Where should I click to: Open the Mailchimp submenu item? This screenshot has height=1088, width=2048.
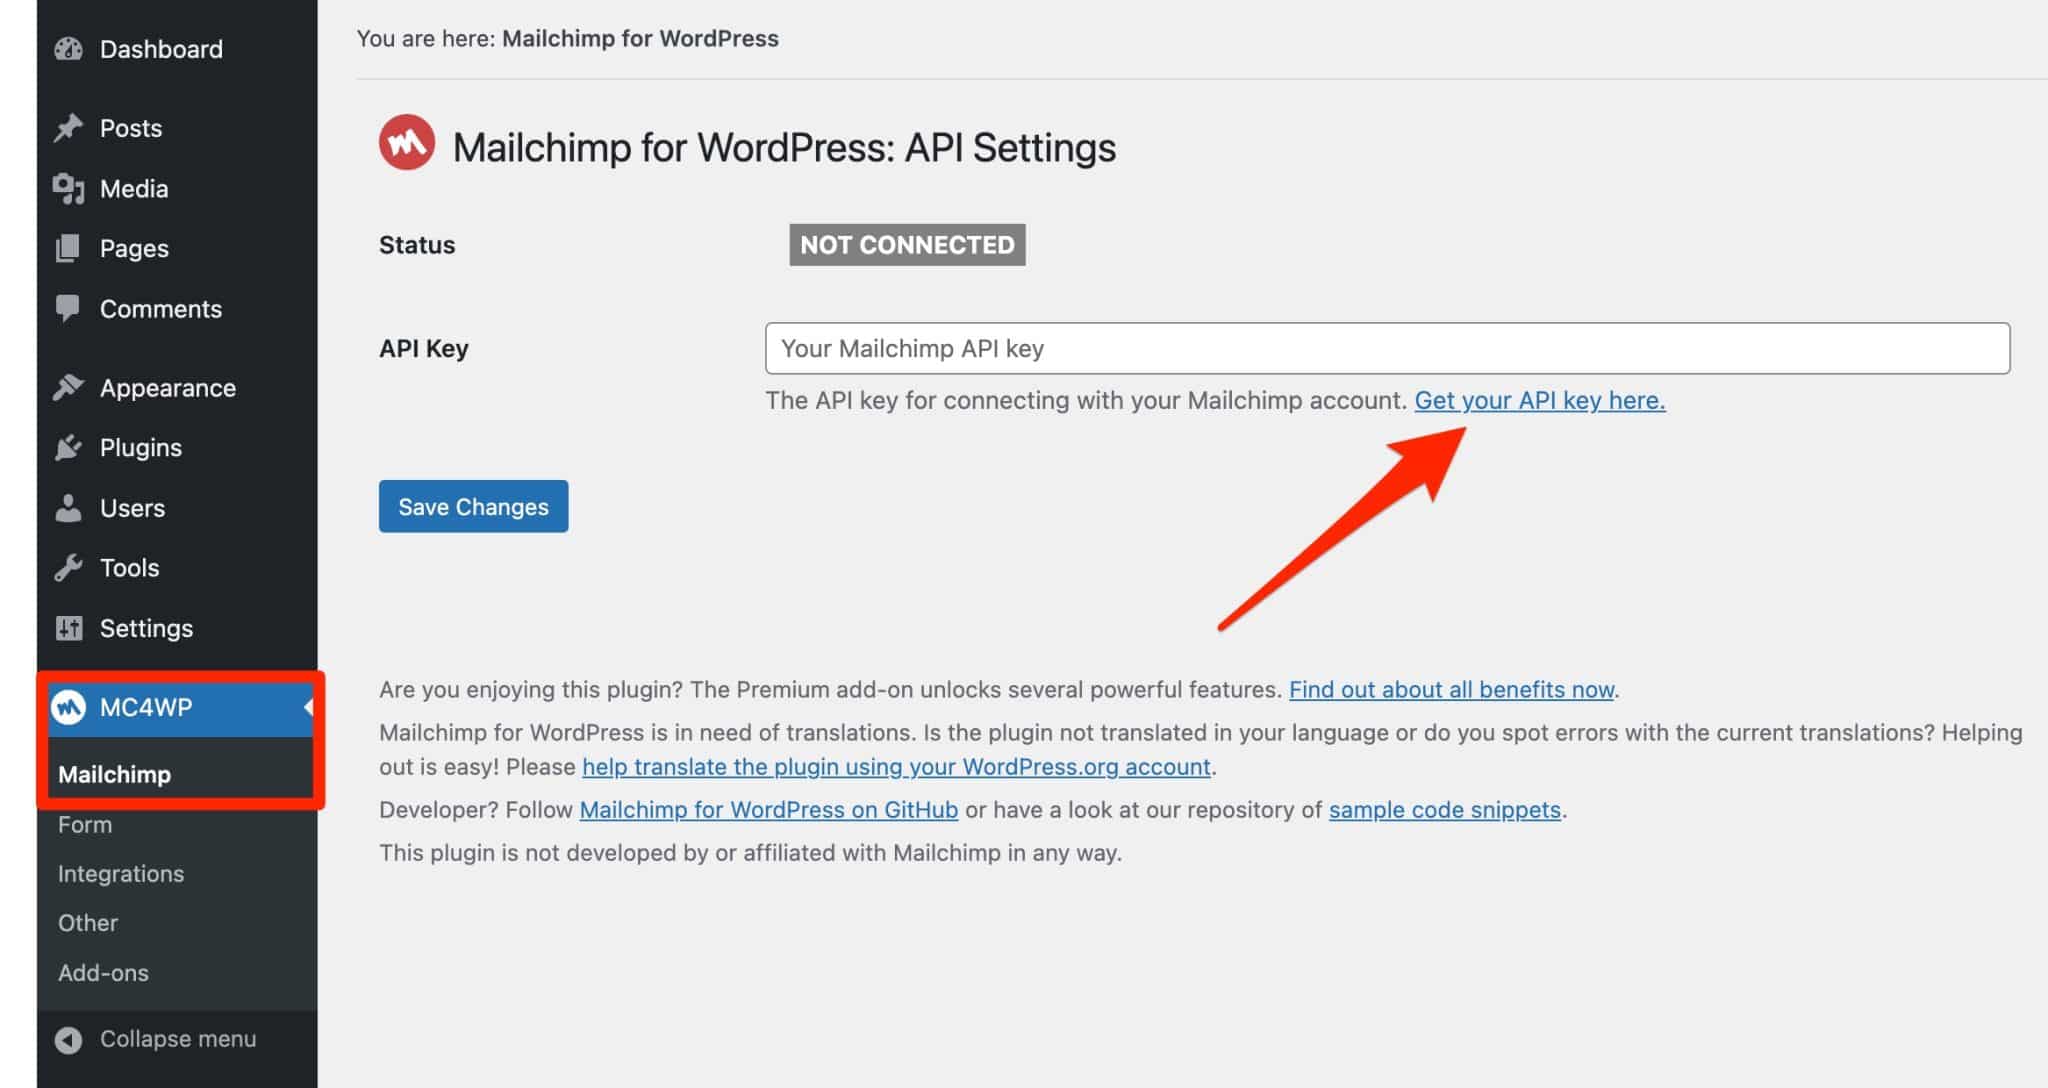point(114,775)
